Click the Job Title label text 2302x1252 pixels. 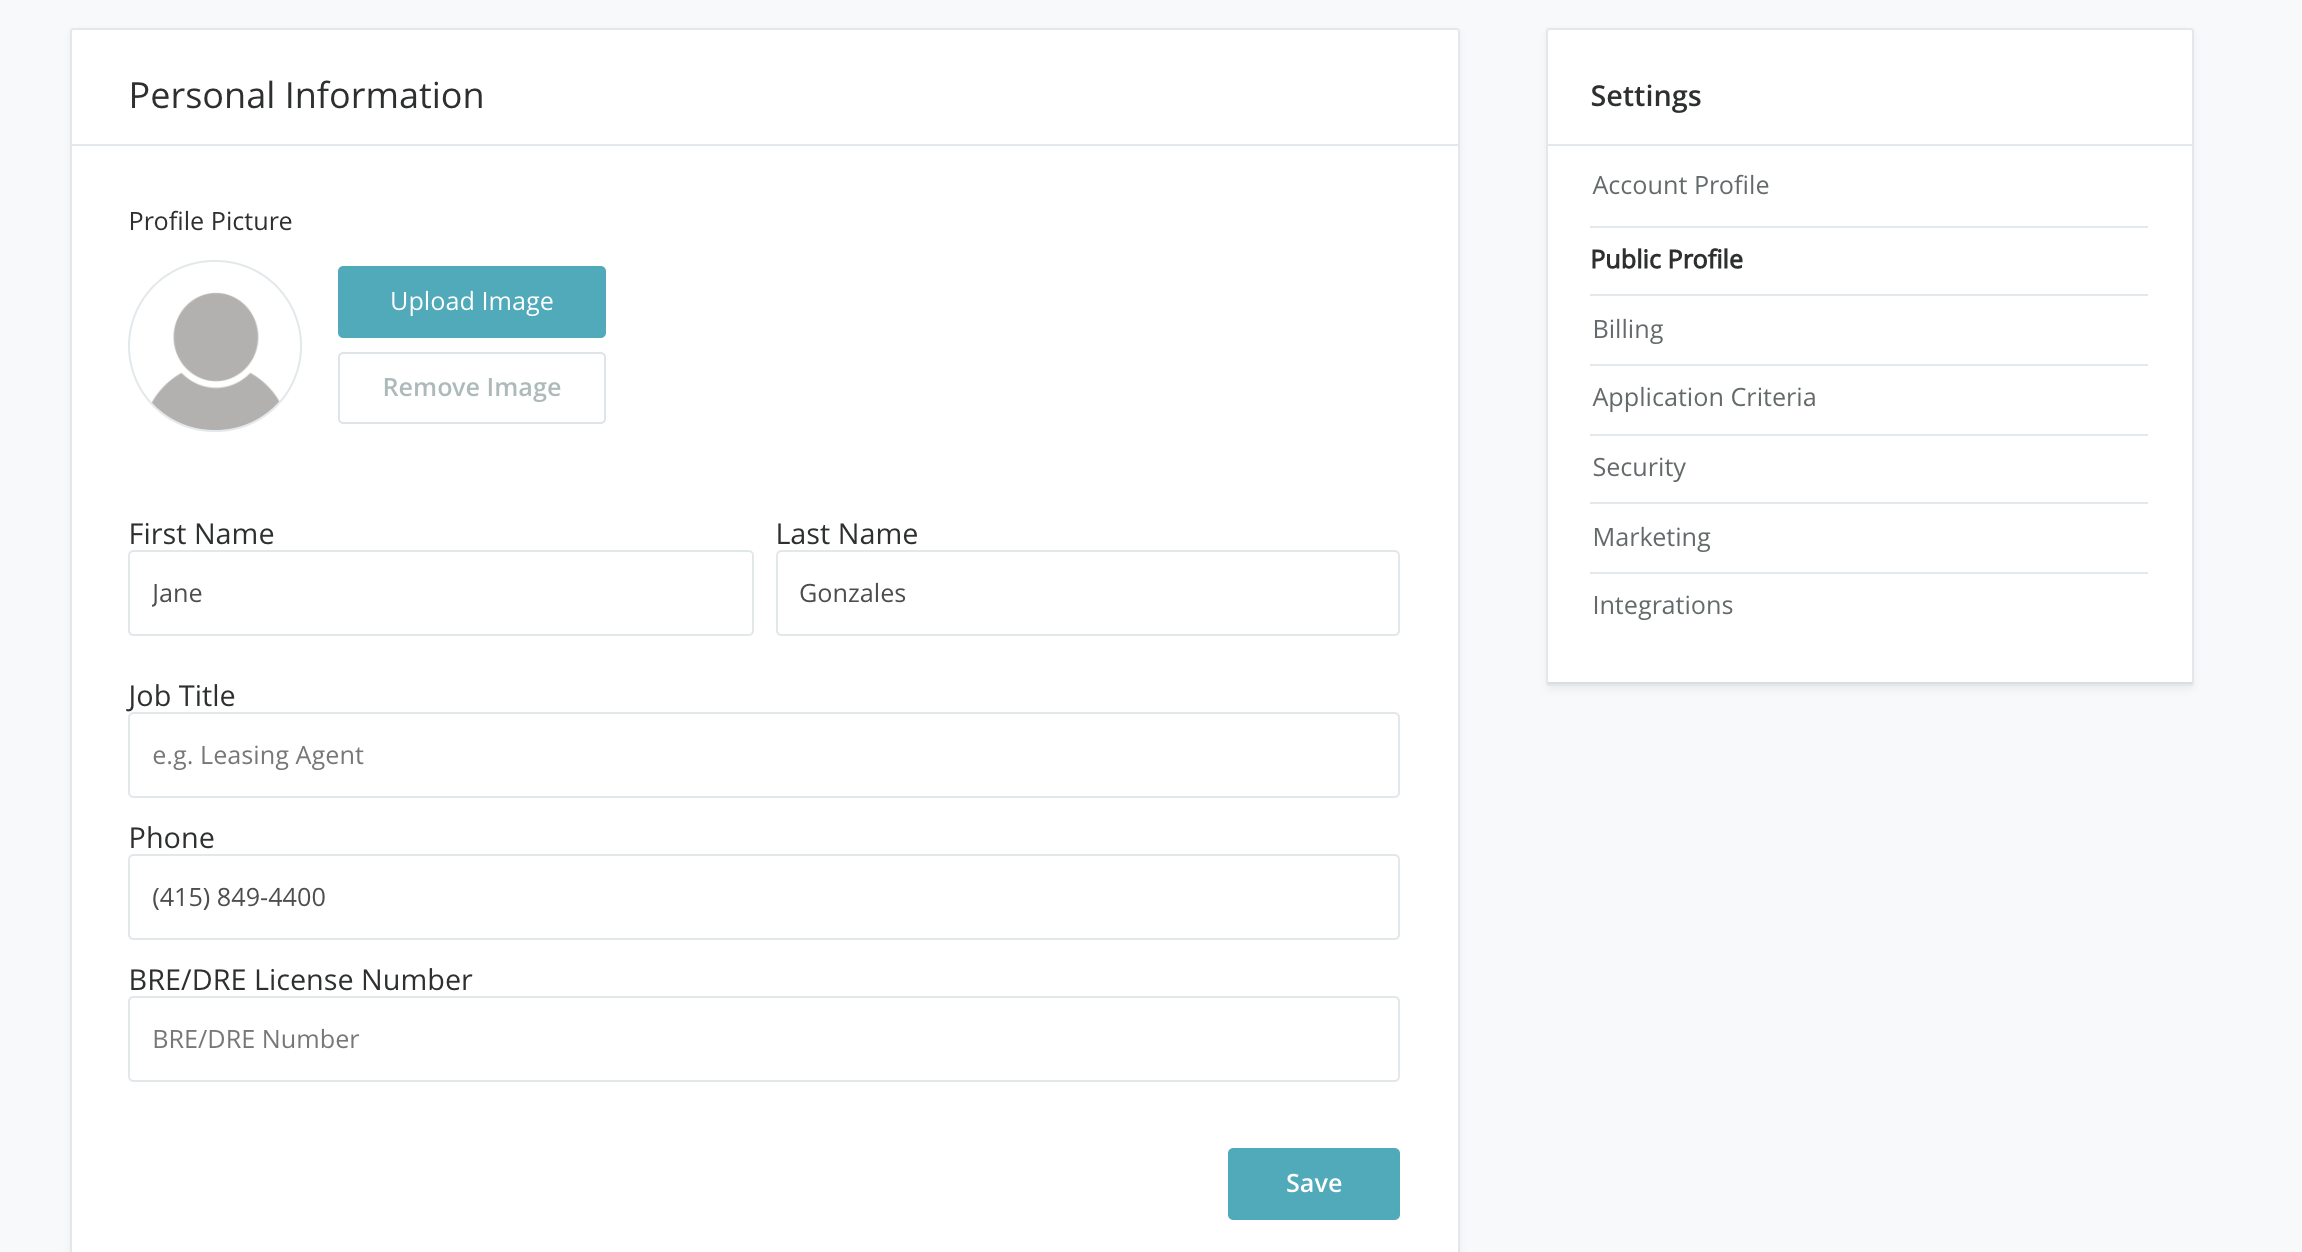click(x=181, y=696)
